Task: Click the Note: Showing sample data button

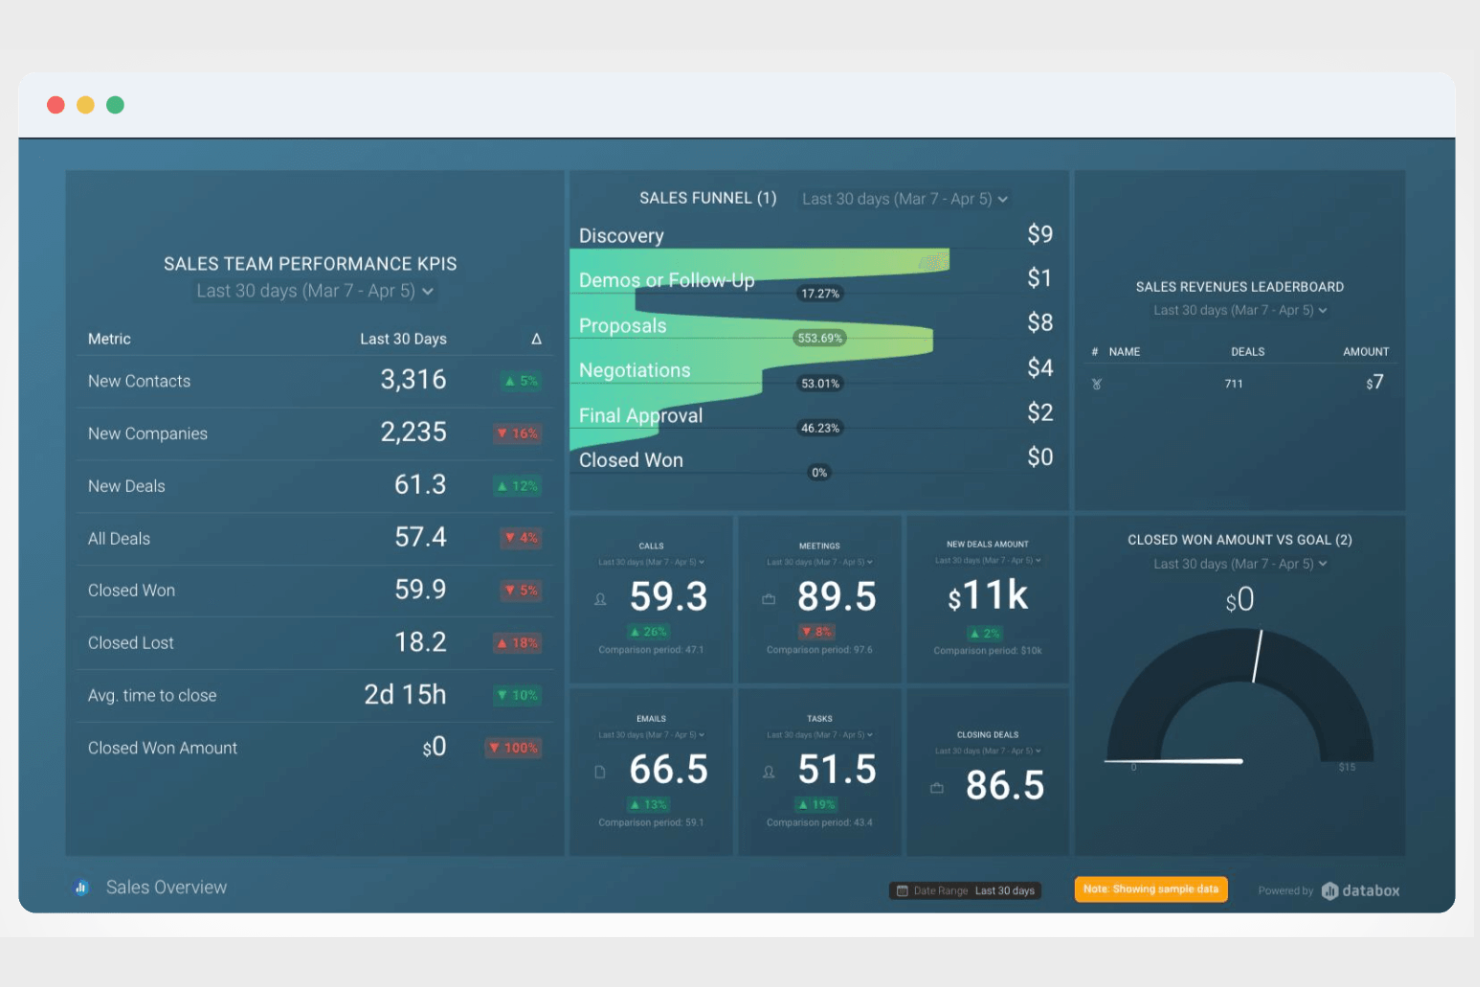Action: [x=1150, y=889]
